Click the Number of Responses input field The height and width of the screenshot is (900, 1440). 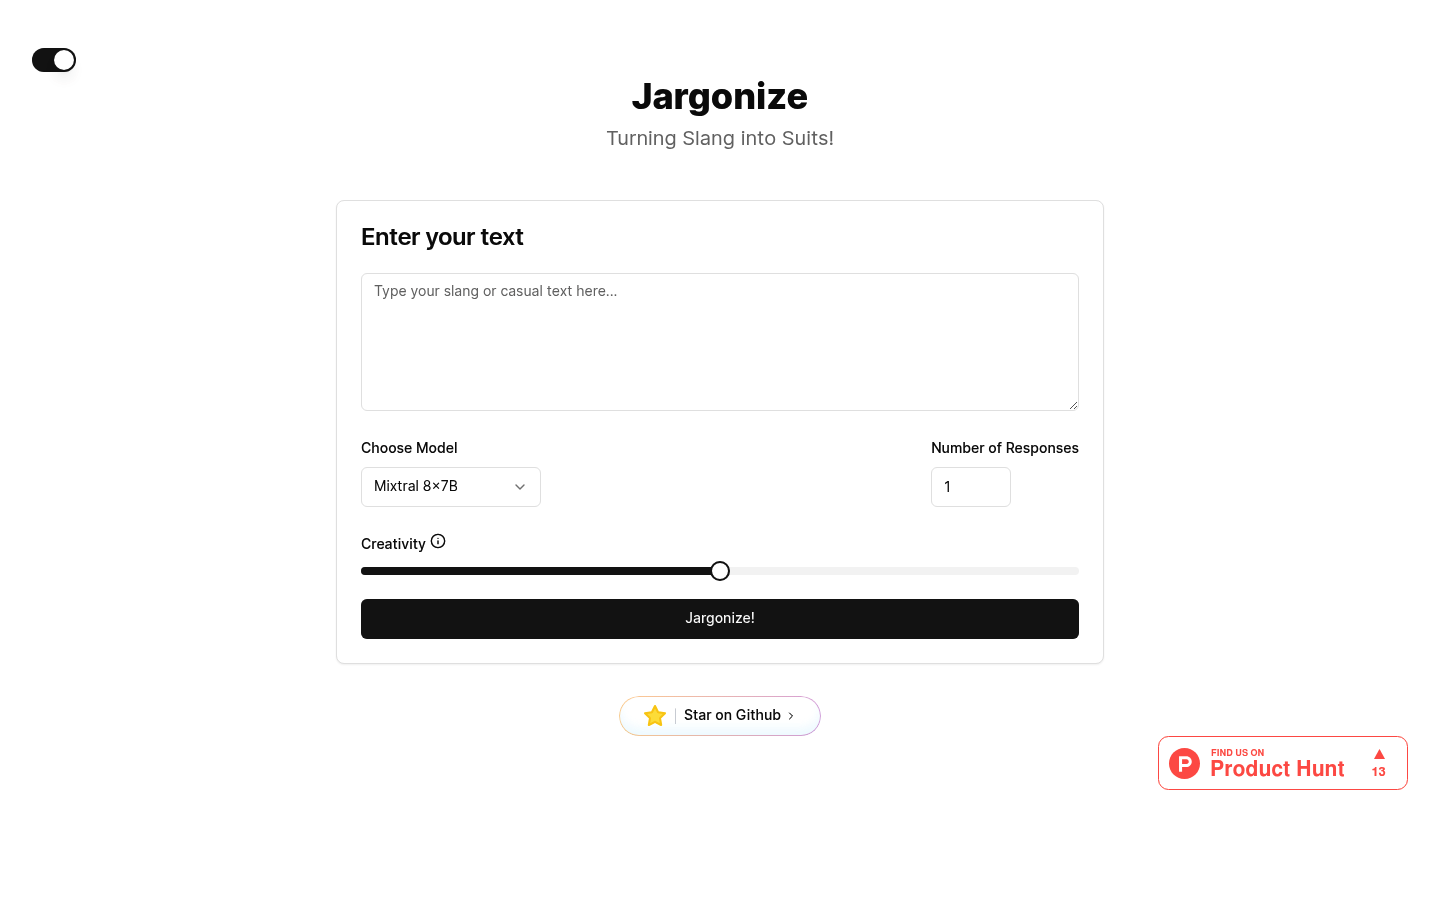[x=970, y=487]
